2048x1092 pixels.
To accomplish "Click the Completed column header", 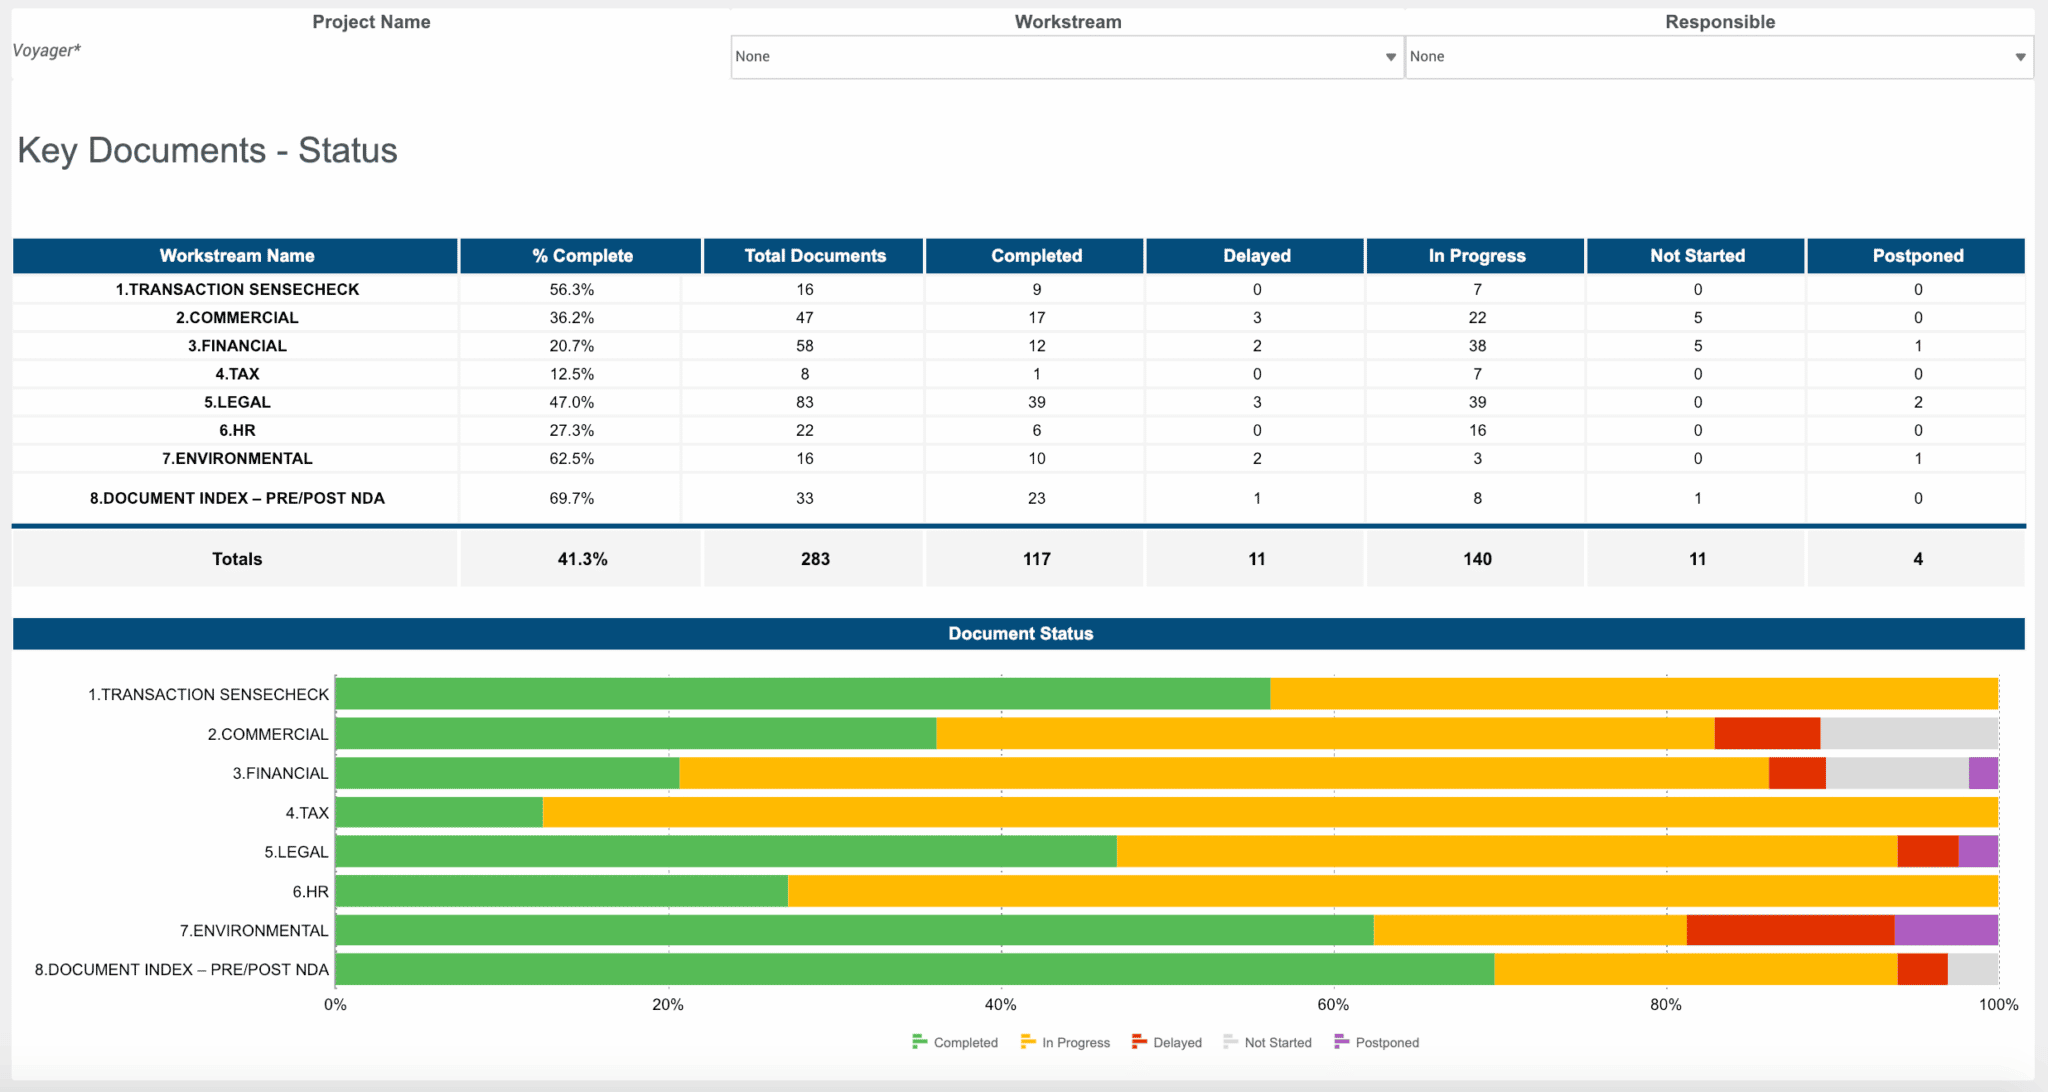I will point(1036,256).
